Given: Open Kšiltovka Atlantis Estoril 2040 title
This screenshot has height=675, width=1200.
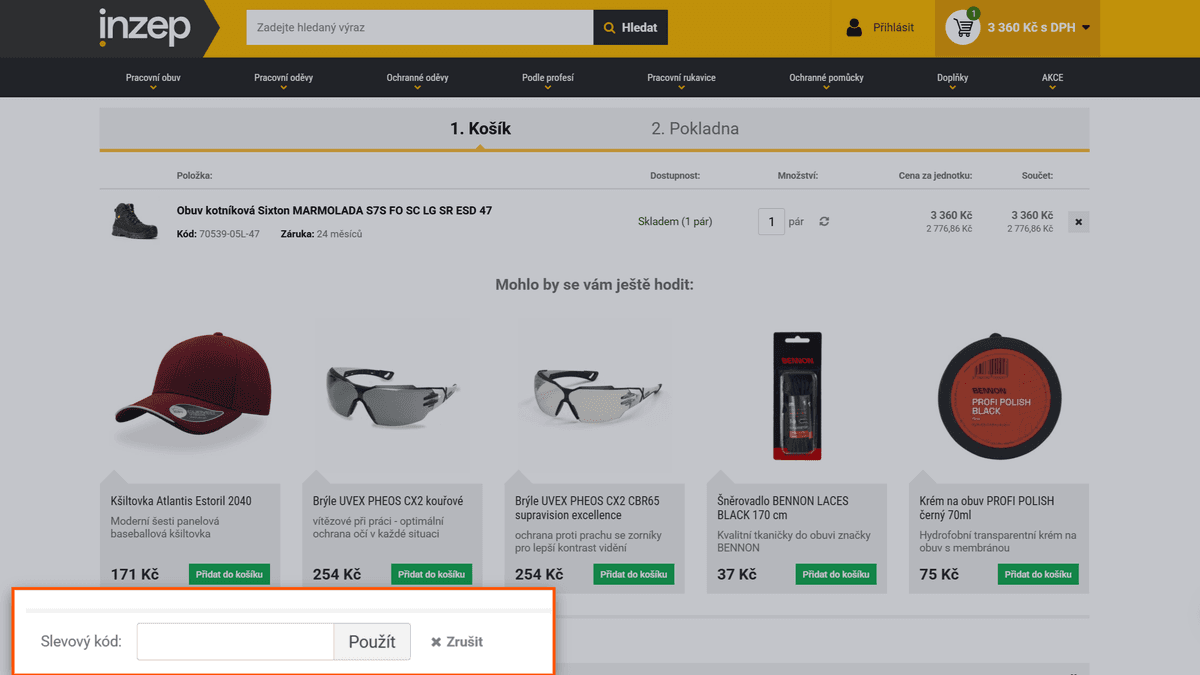Looking at the screenshot, I should pos(181,501).
